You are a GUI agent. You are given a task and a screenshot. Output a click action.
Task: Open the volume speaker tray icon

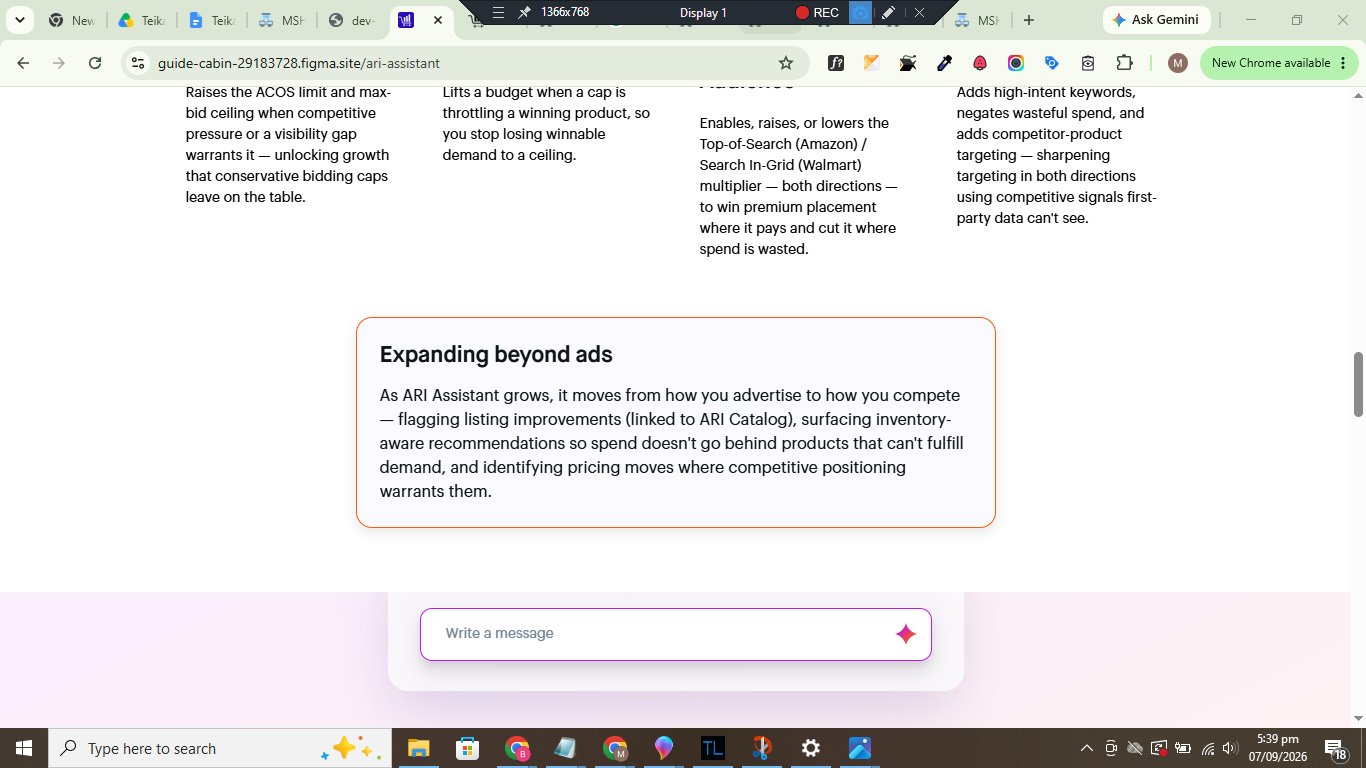coord(1231,748)
